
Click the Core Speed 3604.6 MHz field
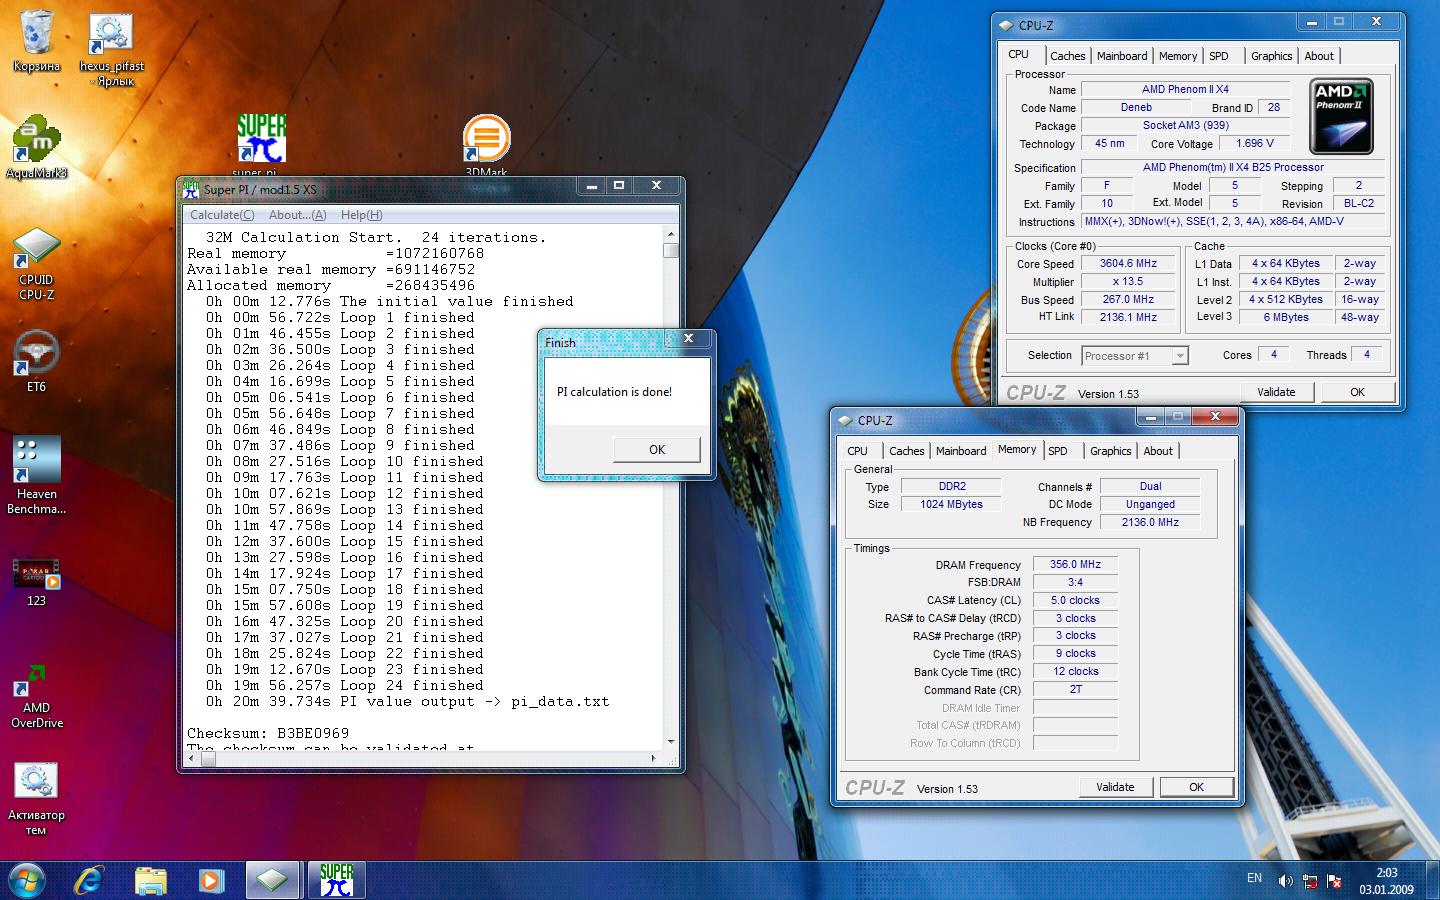coord(1128,264)
